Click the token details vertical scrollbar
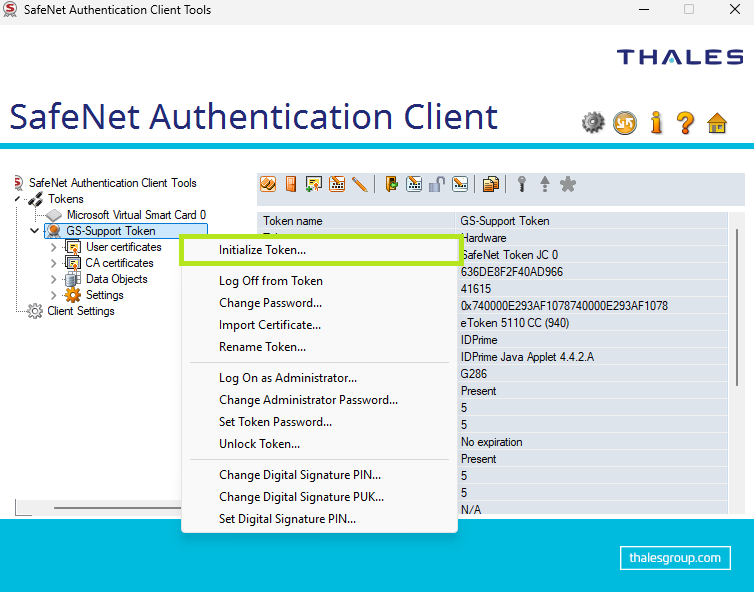The height and width of the screenshot is (592, 754). pyautogui.click(x=737, y=308)
